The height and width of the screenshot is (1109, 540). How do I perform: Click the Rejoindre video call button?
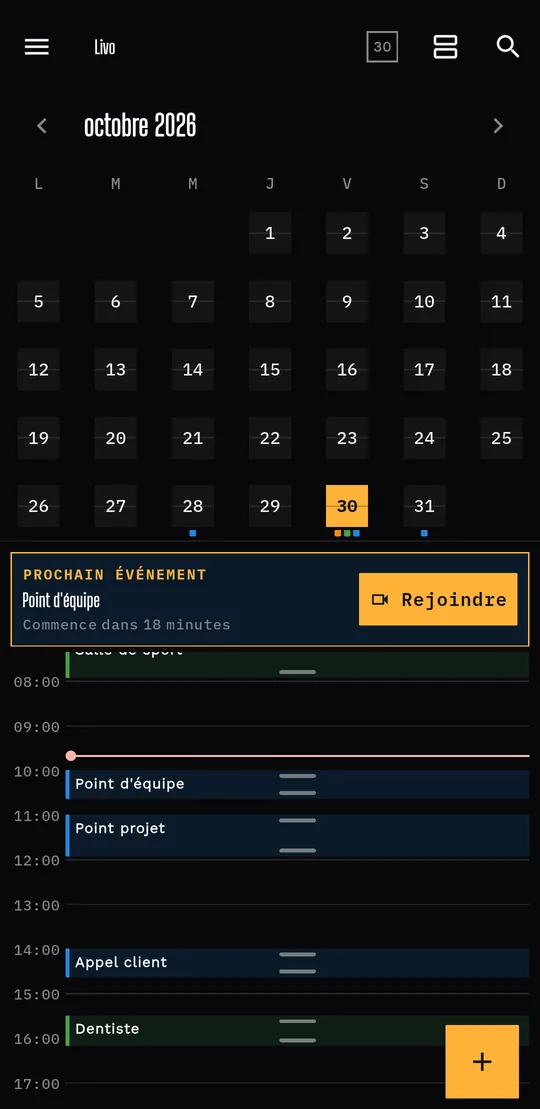[x=438, y=599]
